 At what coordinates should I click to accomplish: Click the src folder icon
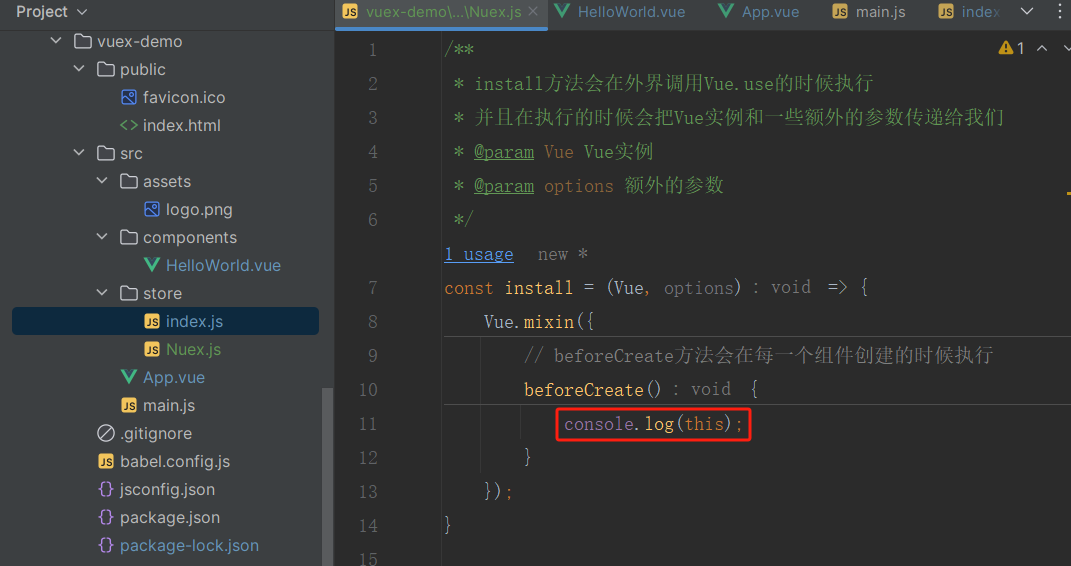point(105,154)
